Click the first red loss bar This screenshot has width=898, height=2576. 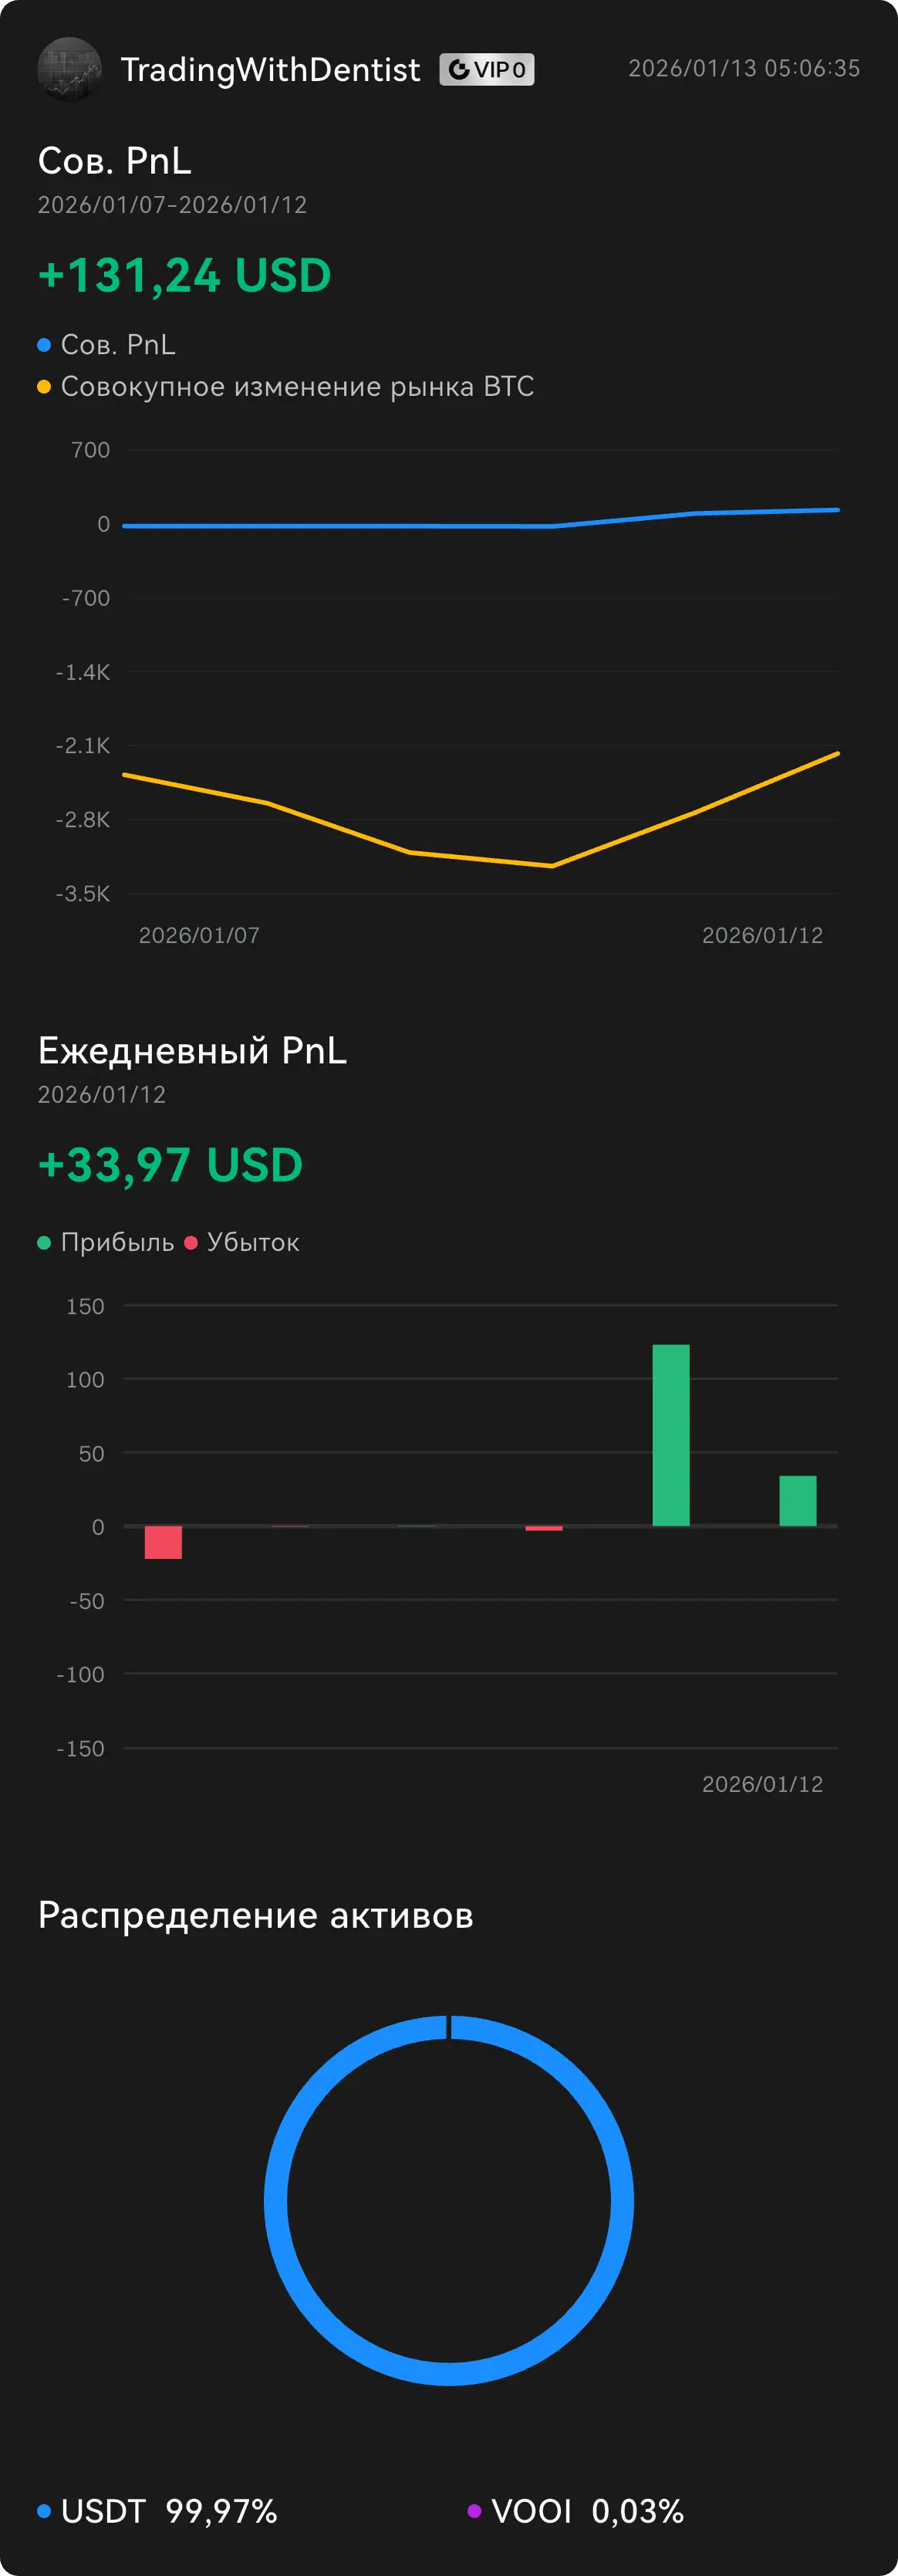point(163,1542)
